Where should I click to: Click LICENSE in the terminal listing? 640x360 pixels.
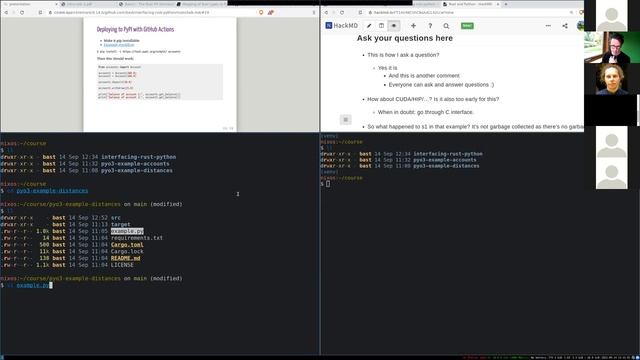coord(122,265)
